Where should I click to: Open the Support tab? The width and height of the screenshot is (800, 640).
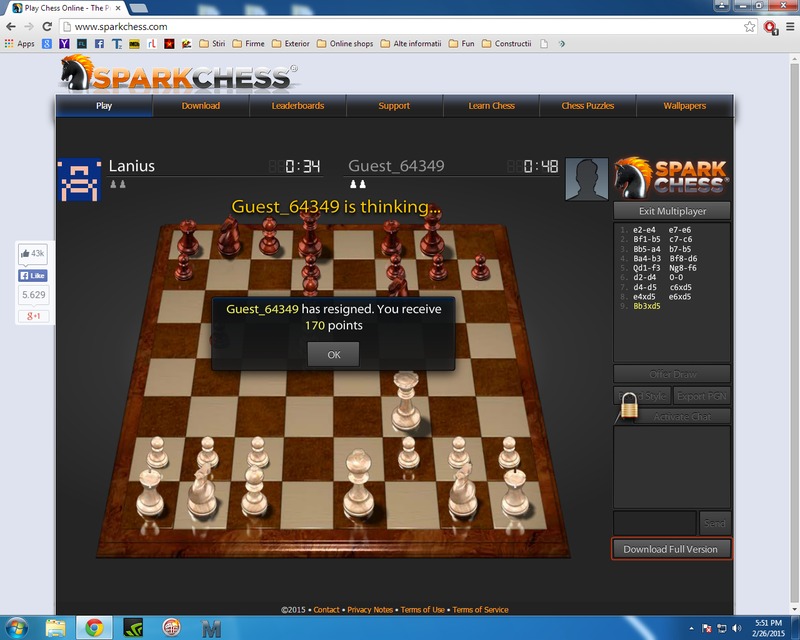(x=394, y=106)
